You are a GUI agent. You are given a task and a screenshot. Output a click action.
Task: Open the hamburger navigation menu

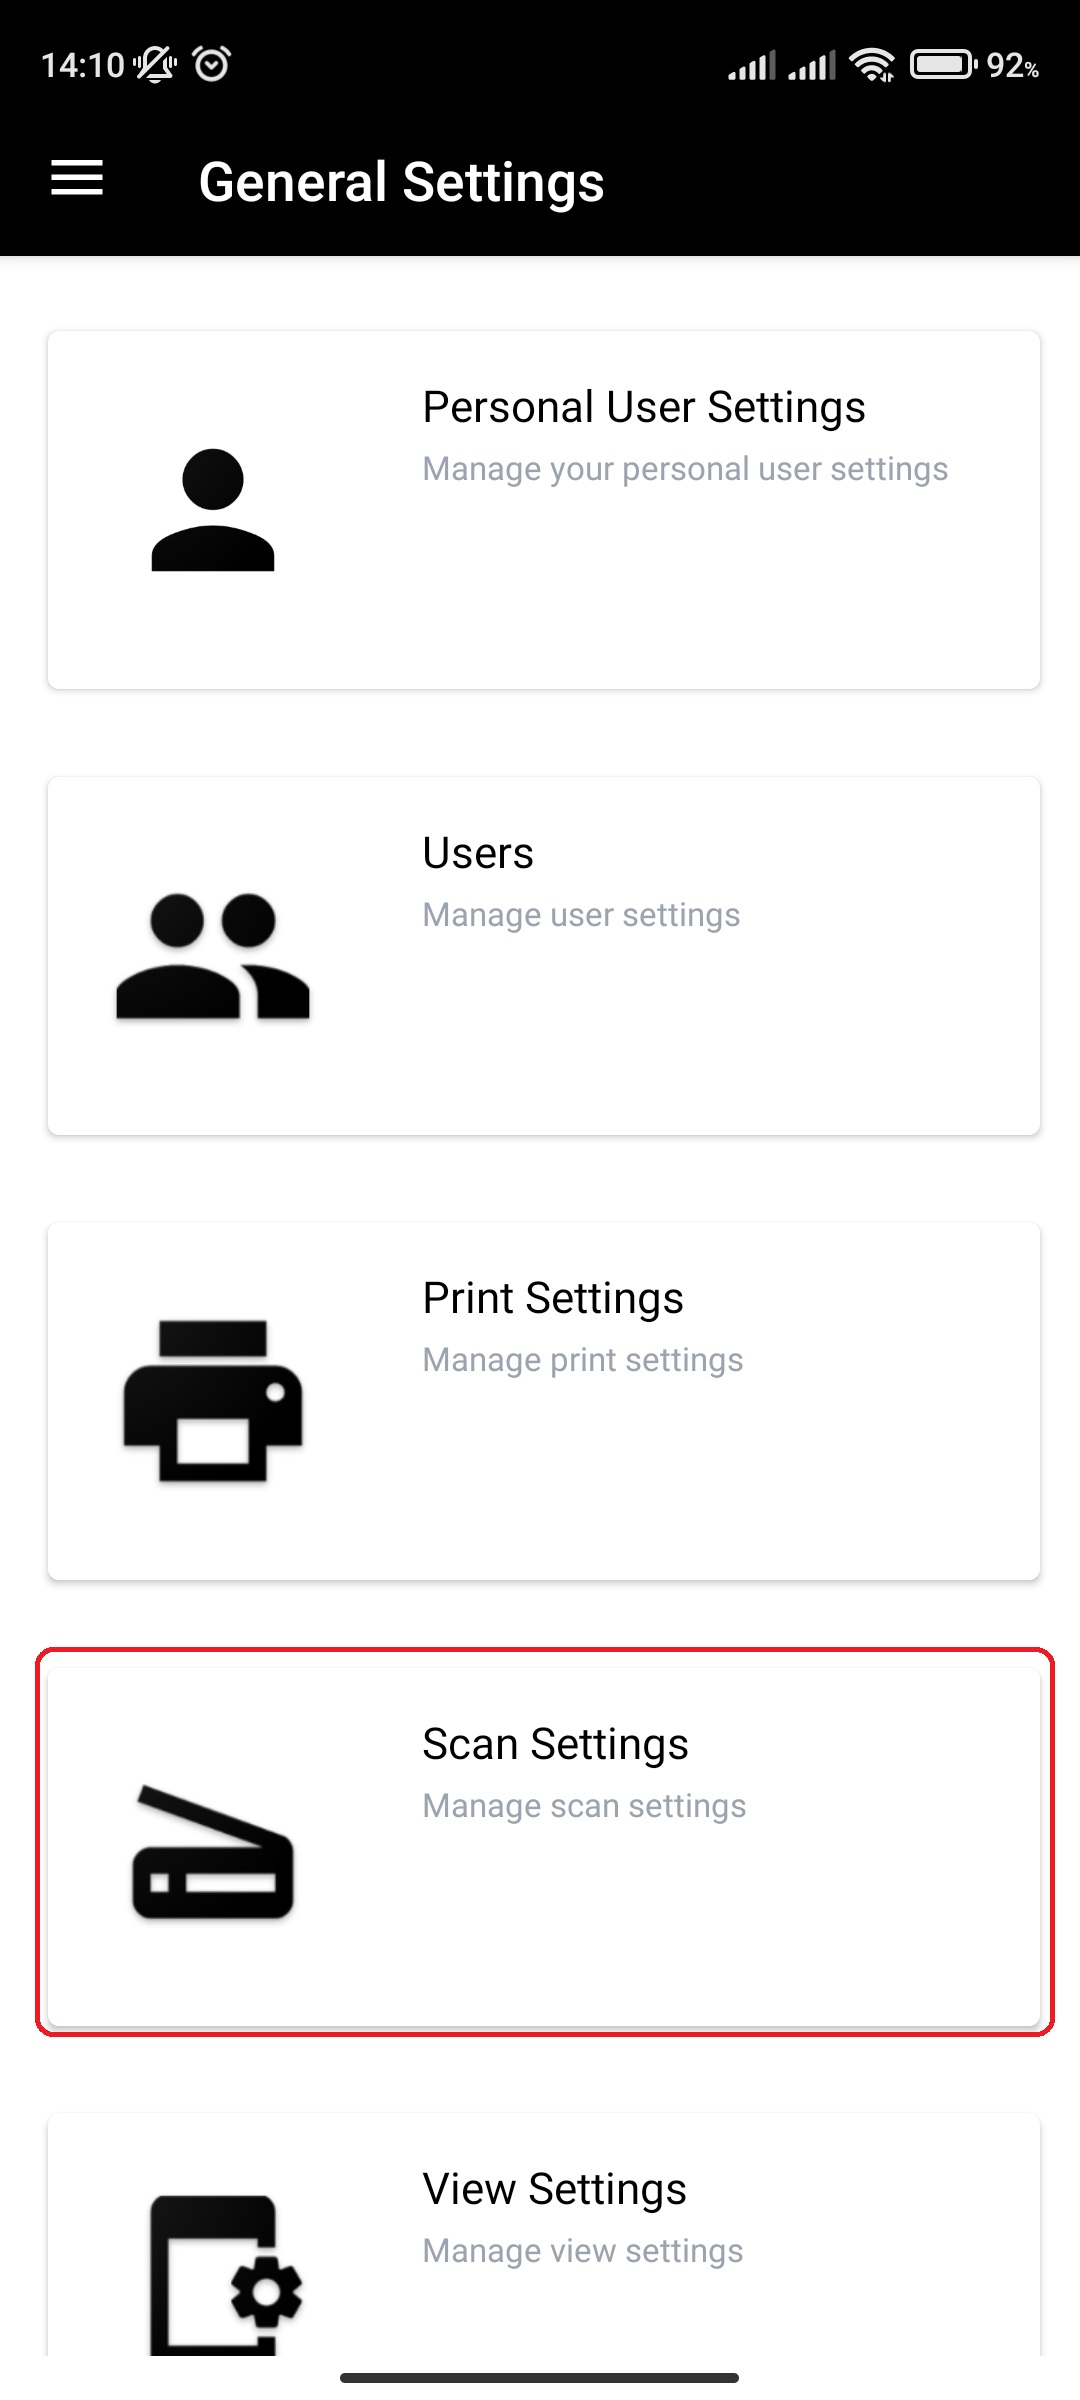click(x=77, y=179)
